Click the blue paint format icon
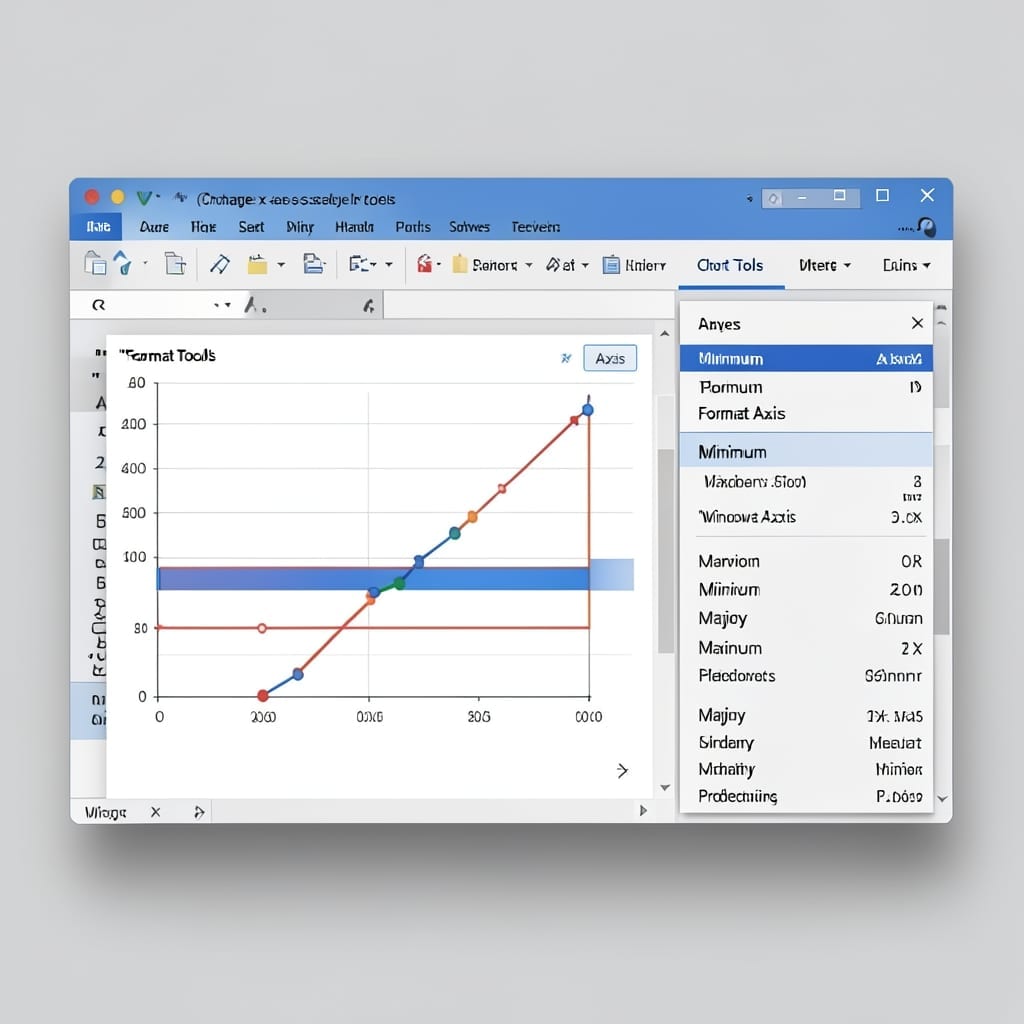 [x=123, y=263]
